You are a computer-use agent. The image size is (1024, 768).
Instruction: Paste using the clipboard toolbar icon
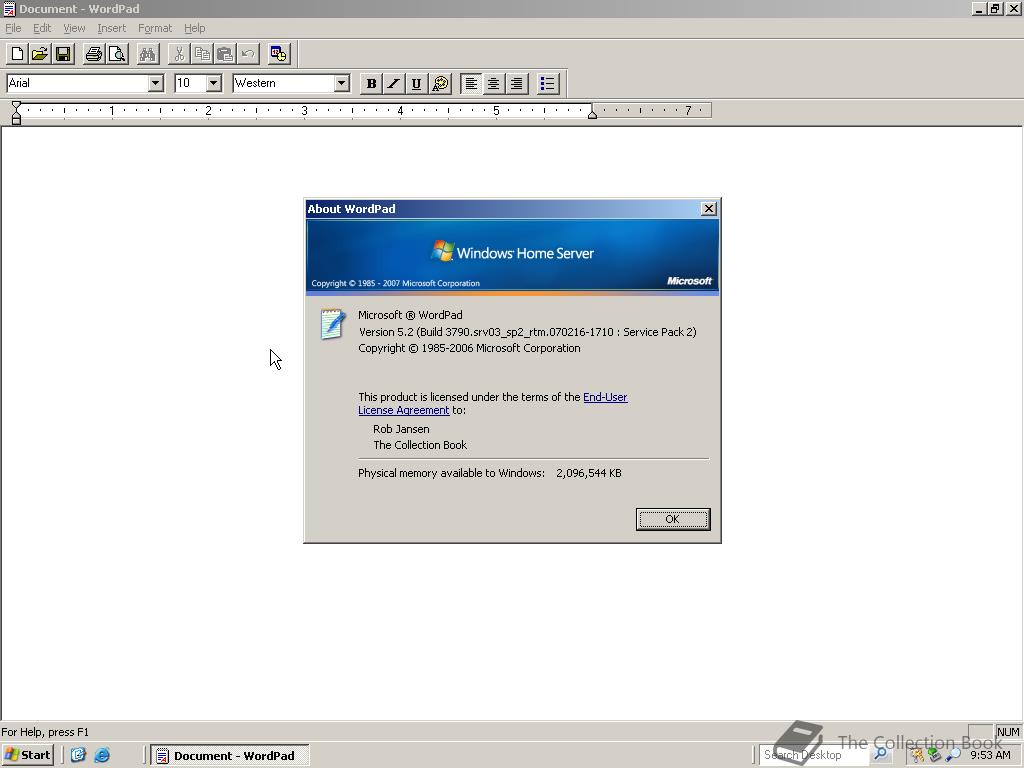tap(225, 54)
